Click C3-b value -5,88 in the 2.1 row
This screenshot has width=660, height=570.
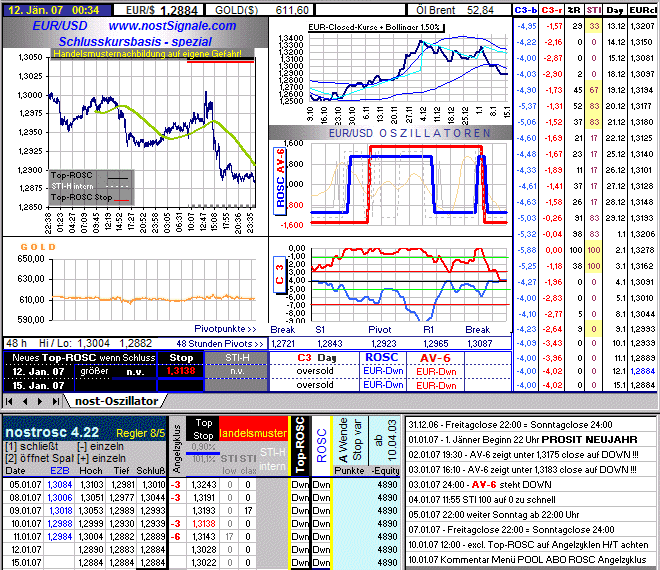pos(527,250)
